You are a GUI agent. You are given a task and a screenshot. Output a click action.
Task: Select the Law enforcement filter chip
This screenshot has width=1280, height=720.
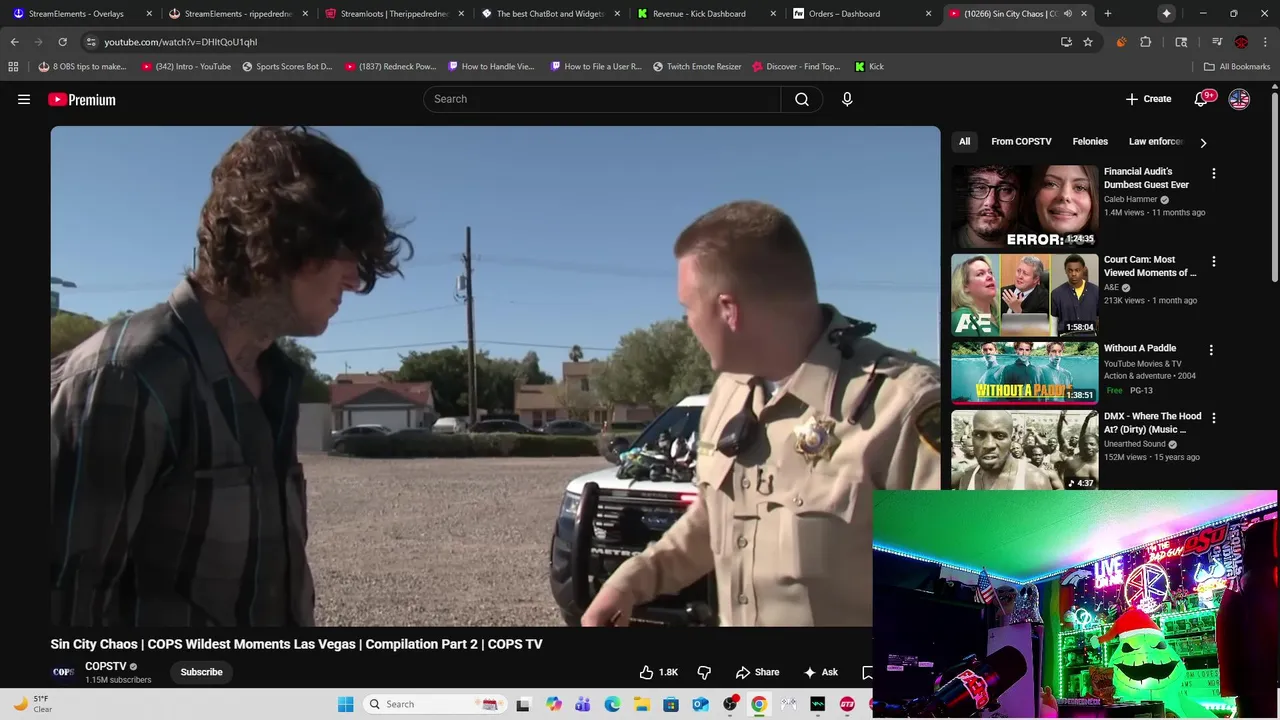pyautogui.click(x=1155, y=142)
